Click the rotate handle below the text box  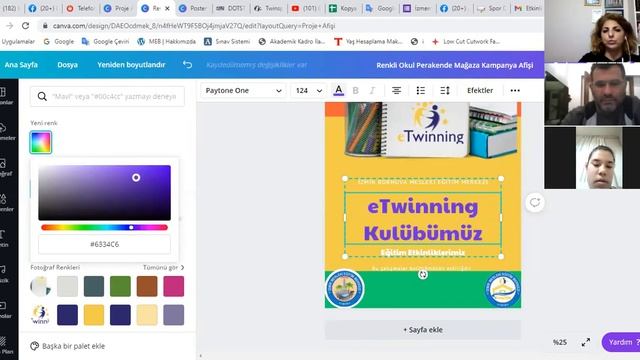pos(423,275)
